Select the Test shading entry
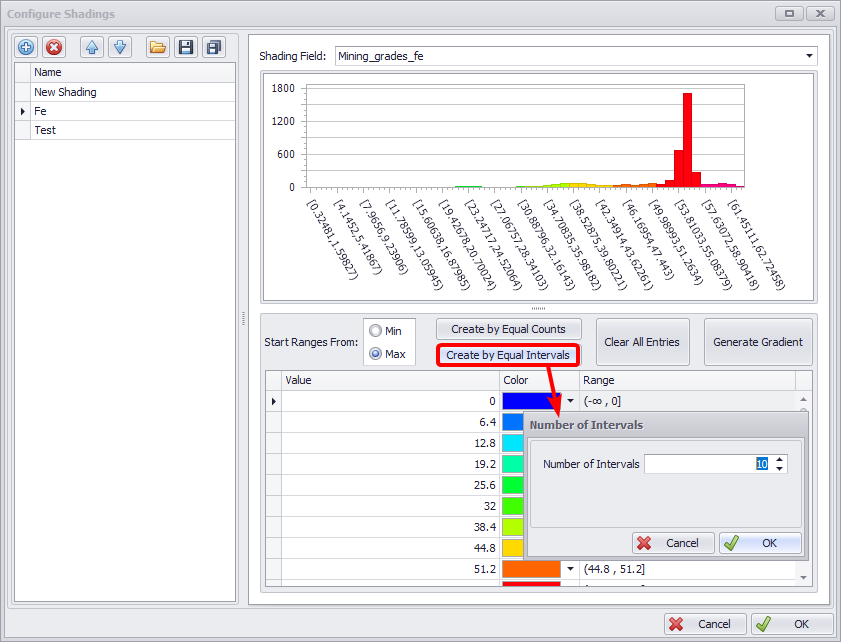Viewport: 841px width, 642px height. 45,130
